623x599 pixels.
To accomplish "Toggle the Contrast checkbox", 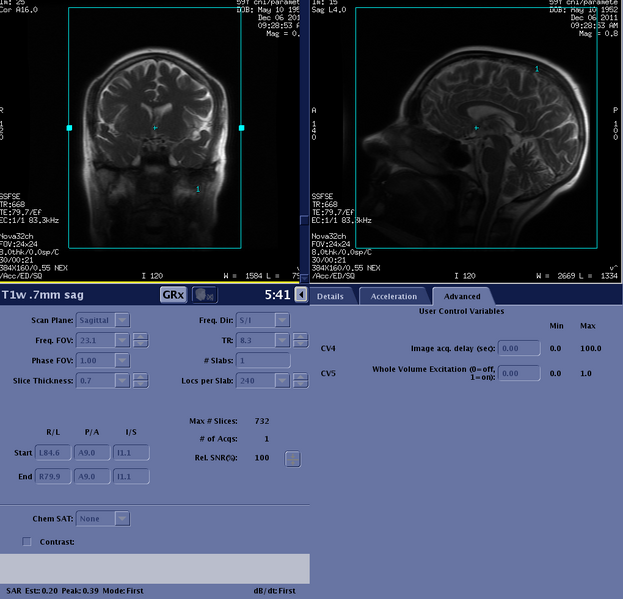I will coord(27,542).
